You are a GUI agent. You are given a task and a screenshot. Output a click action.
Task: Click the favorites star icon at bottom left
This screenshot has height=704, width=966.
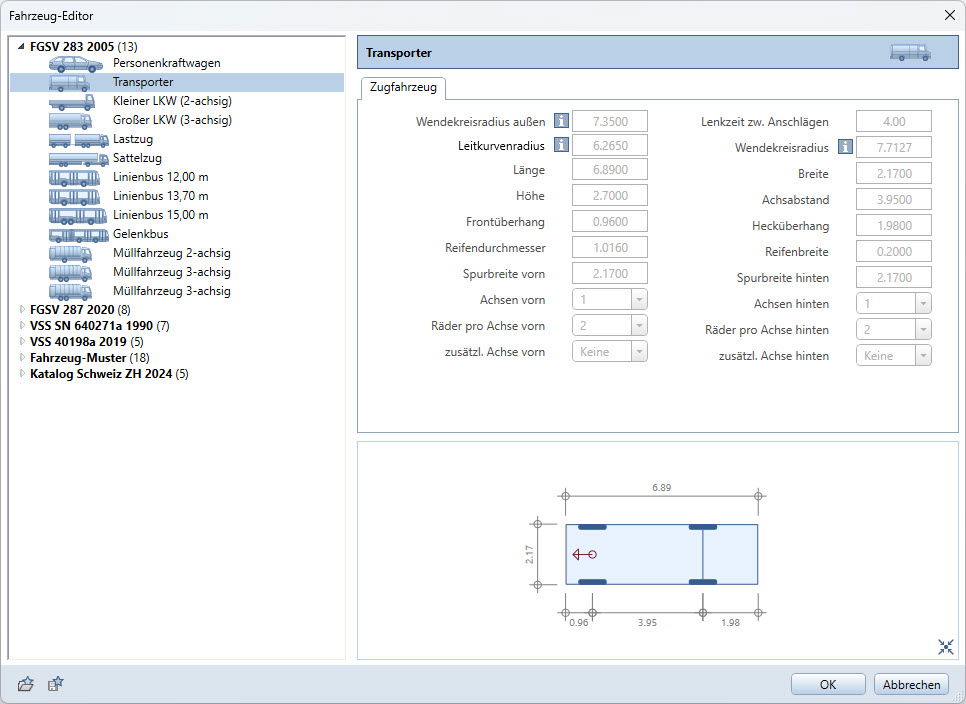tap(55, 684)
